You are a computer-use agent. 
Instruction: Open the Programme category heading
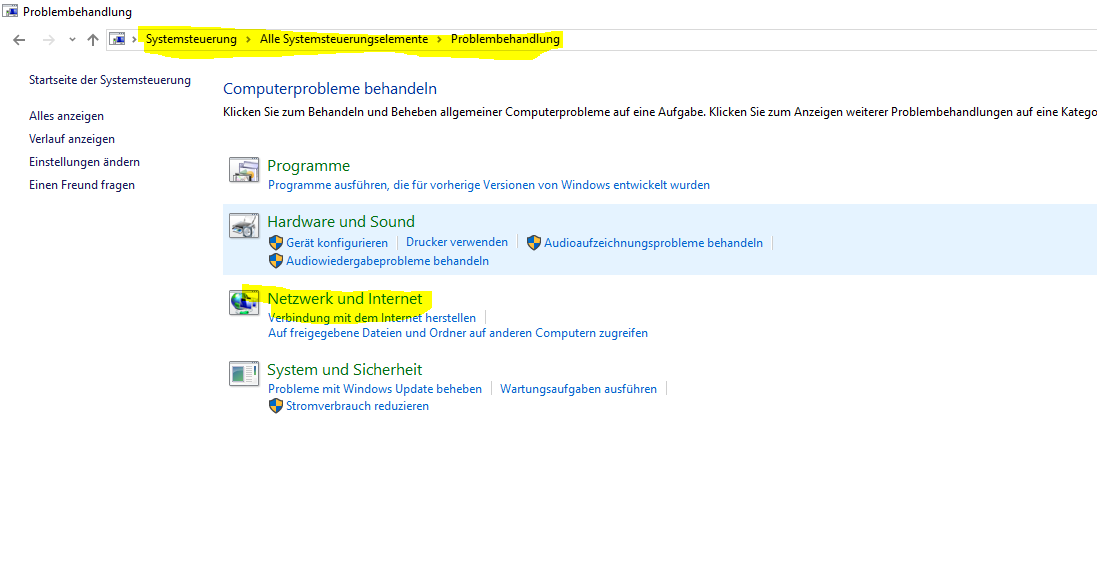pos(309,166)
